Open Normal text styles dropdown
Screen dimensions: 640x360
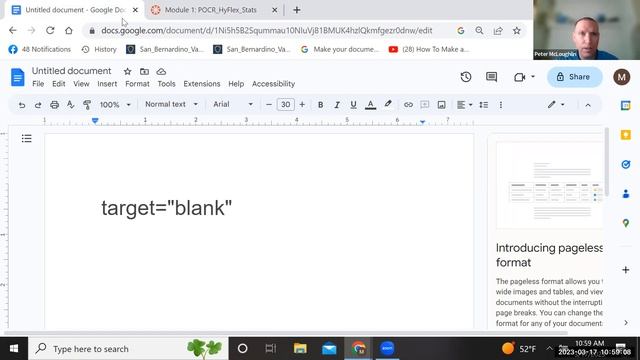click(171, 104)
